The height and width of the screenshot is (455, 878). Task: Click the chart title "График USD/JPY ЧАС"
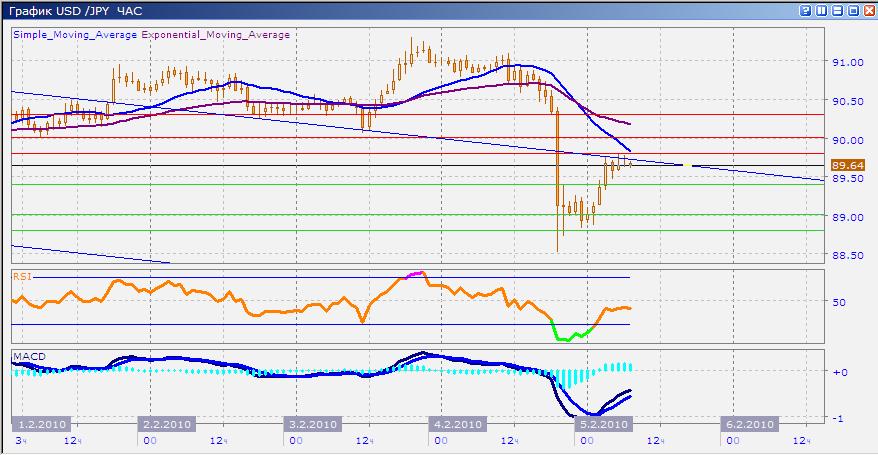pyautogui.click(x=73, y=10)
